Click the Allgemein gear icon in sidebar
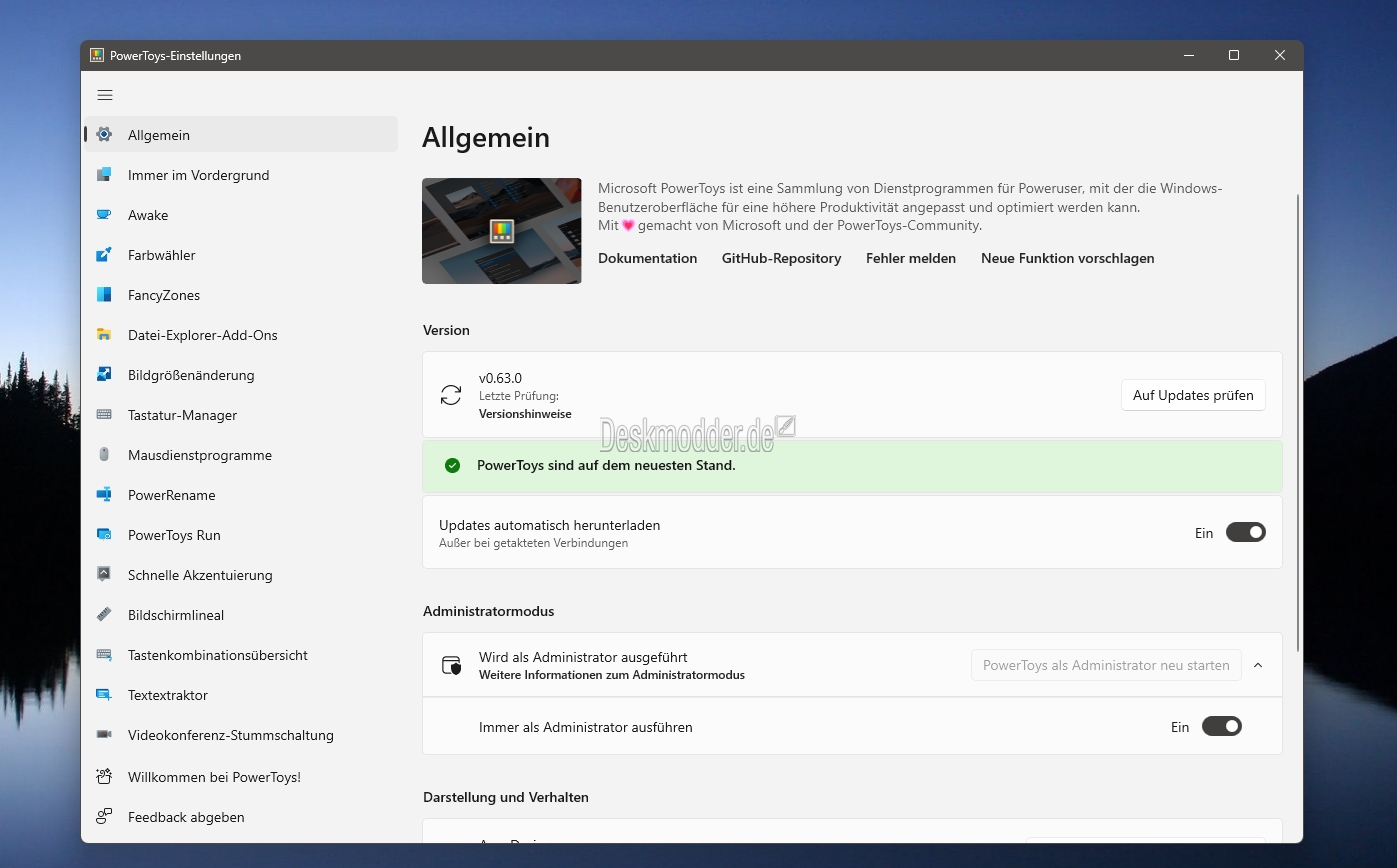This screenshot has width=1397, height=868. (x=104, y=135)
